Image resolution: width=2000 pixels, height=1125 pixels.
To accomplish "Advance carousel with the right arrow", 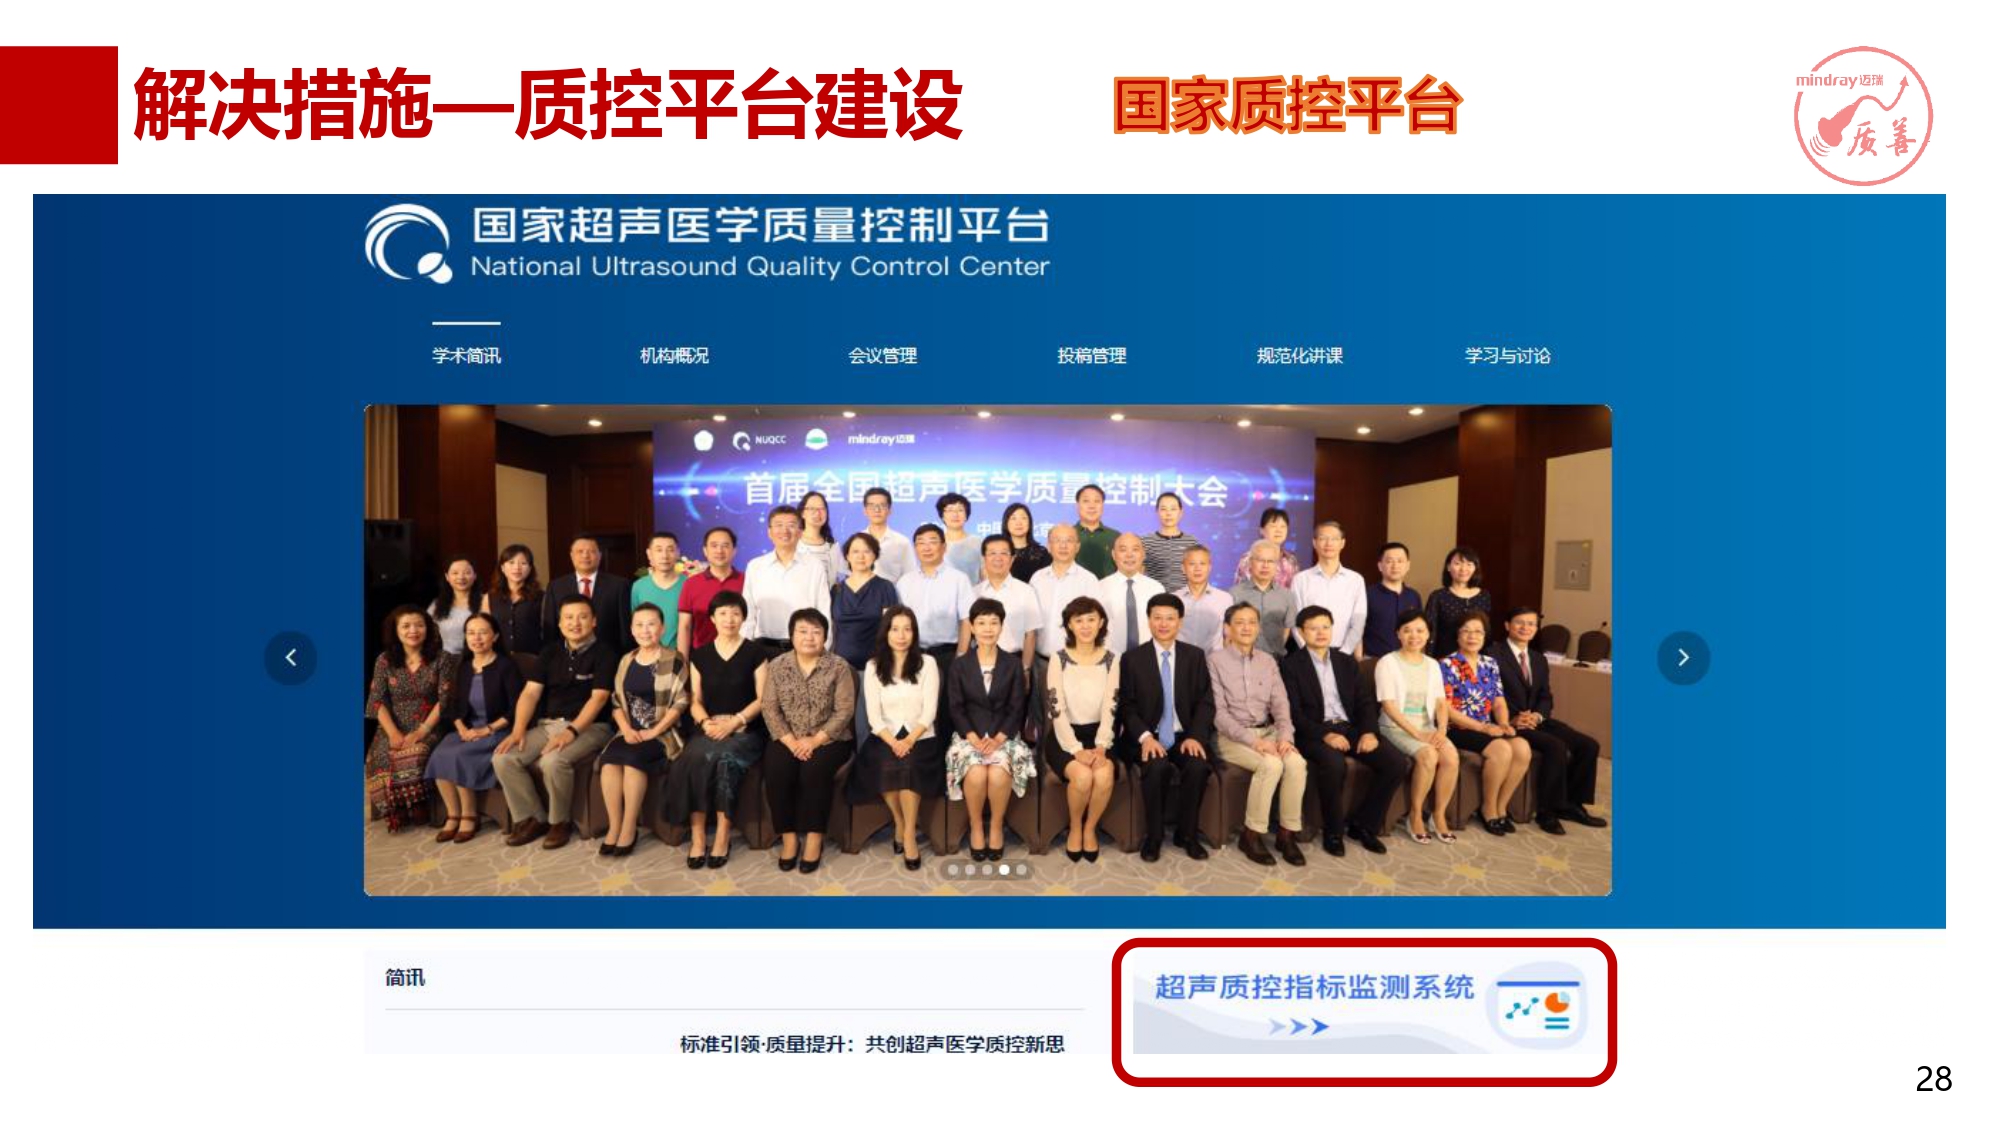I will click(1683, 658).
